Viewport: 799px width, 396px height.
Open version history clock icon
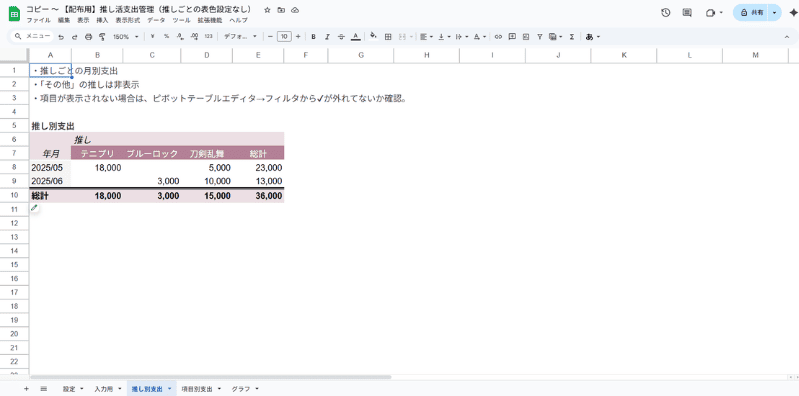coord(665,13)
